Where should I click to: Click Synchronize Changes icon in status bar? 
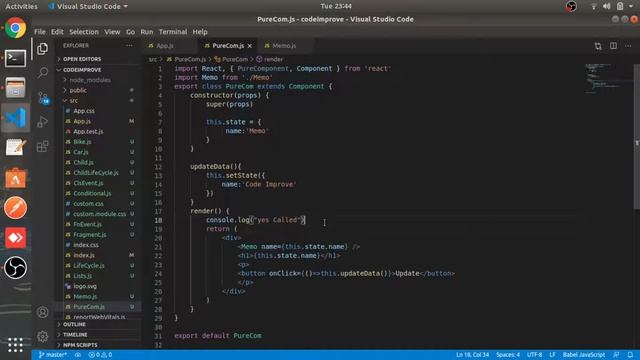click(78, 355)
